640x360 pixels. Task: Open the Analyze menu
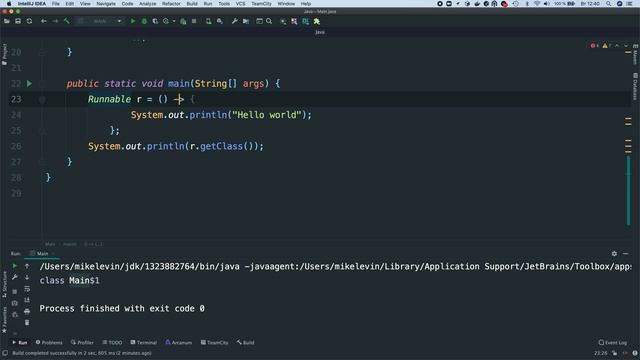pyautogui.click(x=147, y=4)
